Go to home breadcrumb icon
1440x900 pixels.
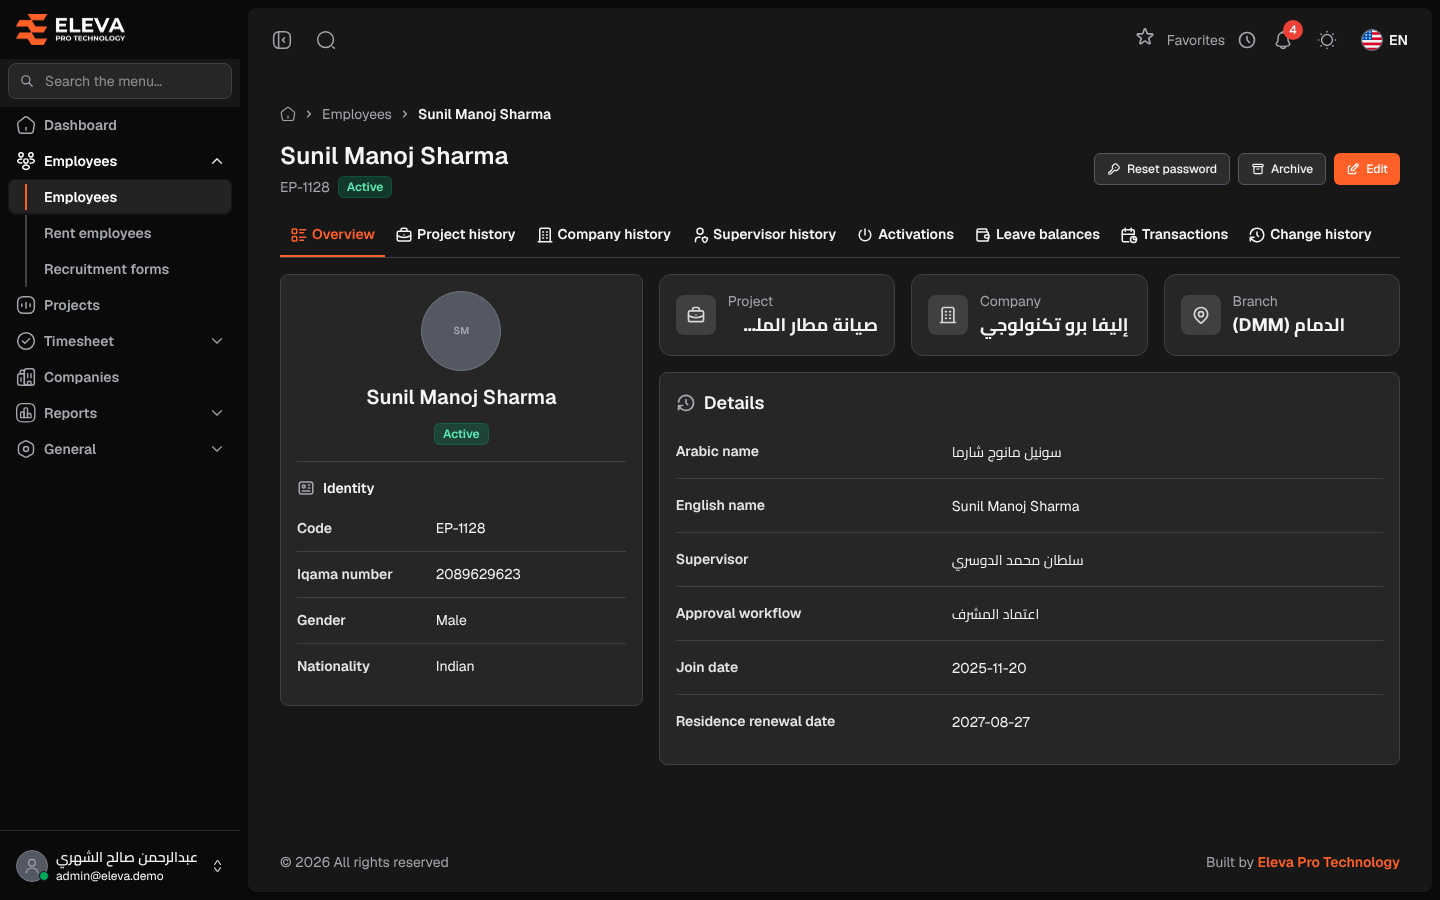[288, 114]
